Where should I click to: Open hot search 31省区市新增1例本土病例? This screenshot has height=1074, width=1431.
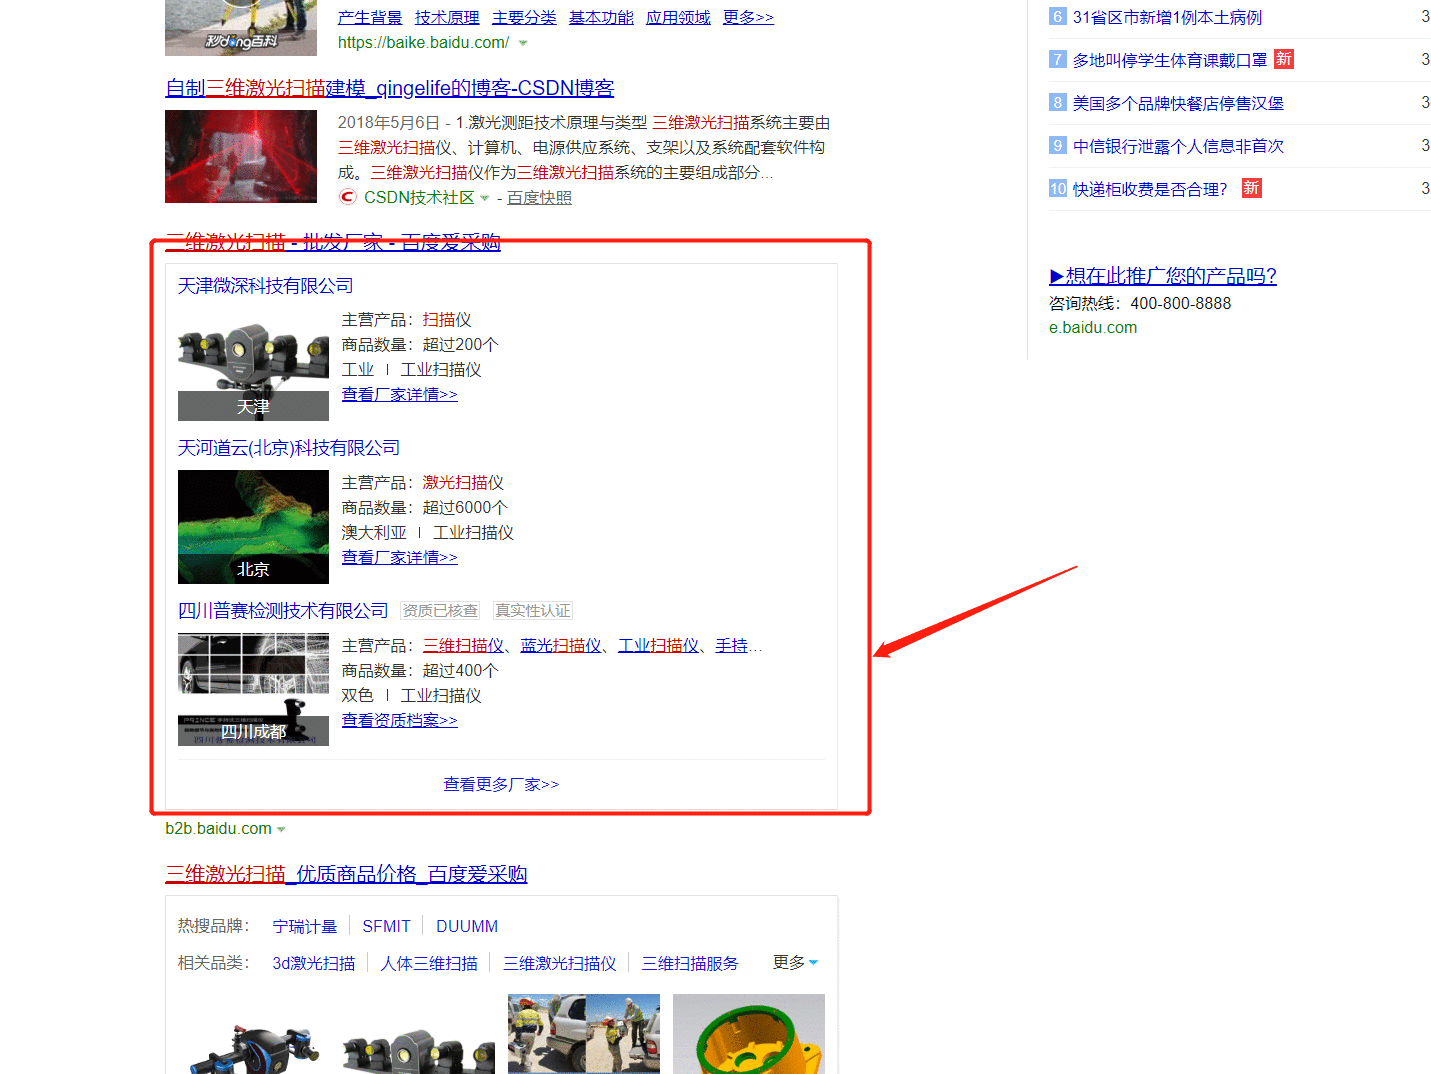click(x=1167, y=18)
